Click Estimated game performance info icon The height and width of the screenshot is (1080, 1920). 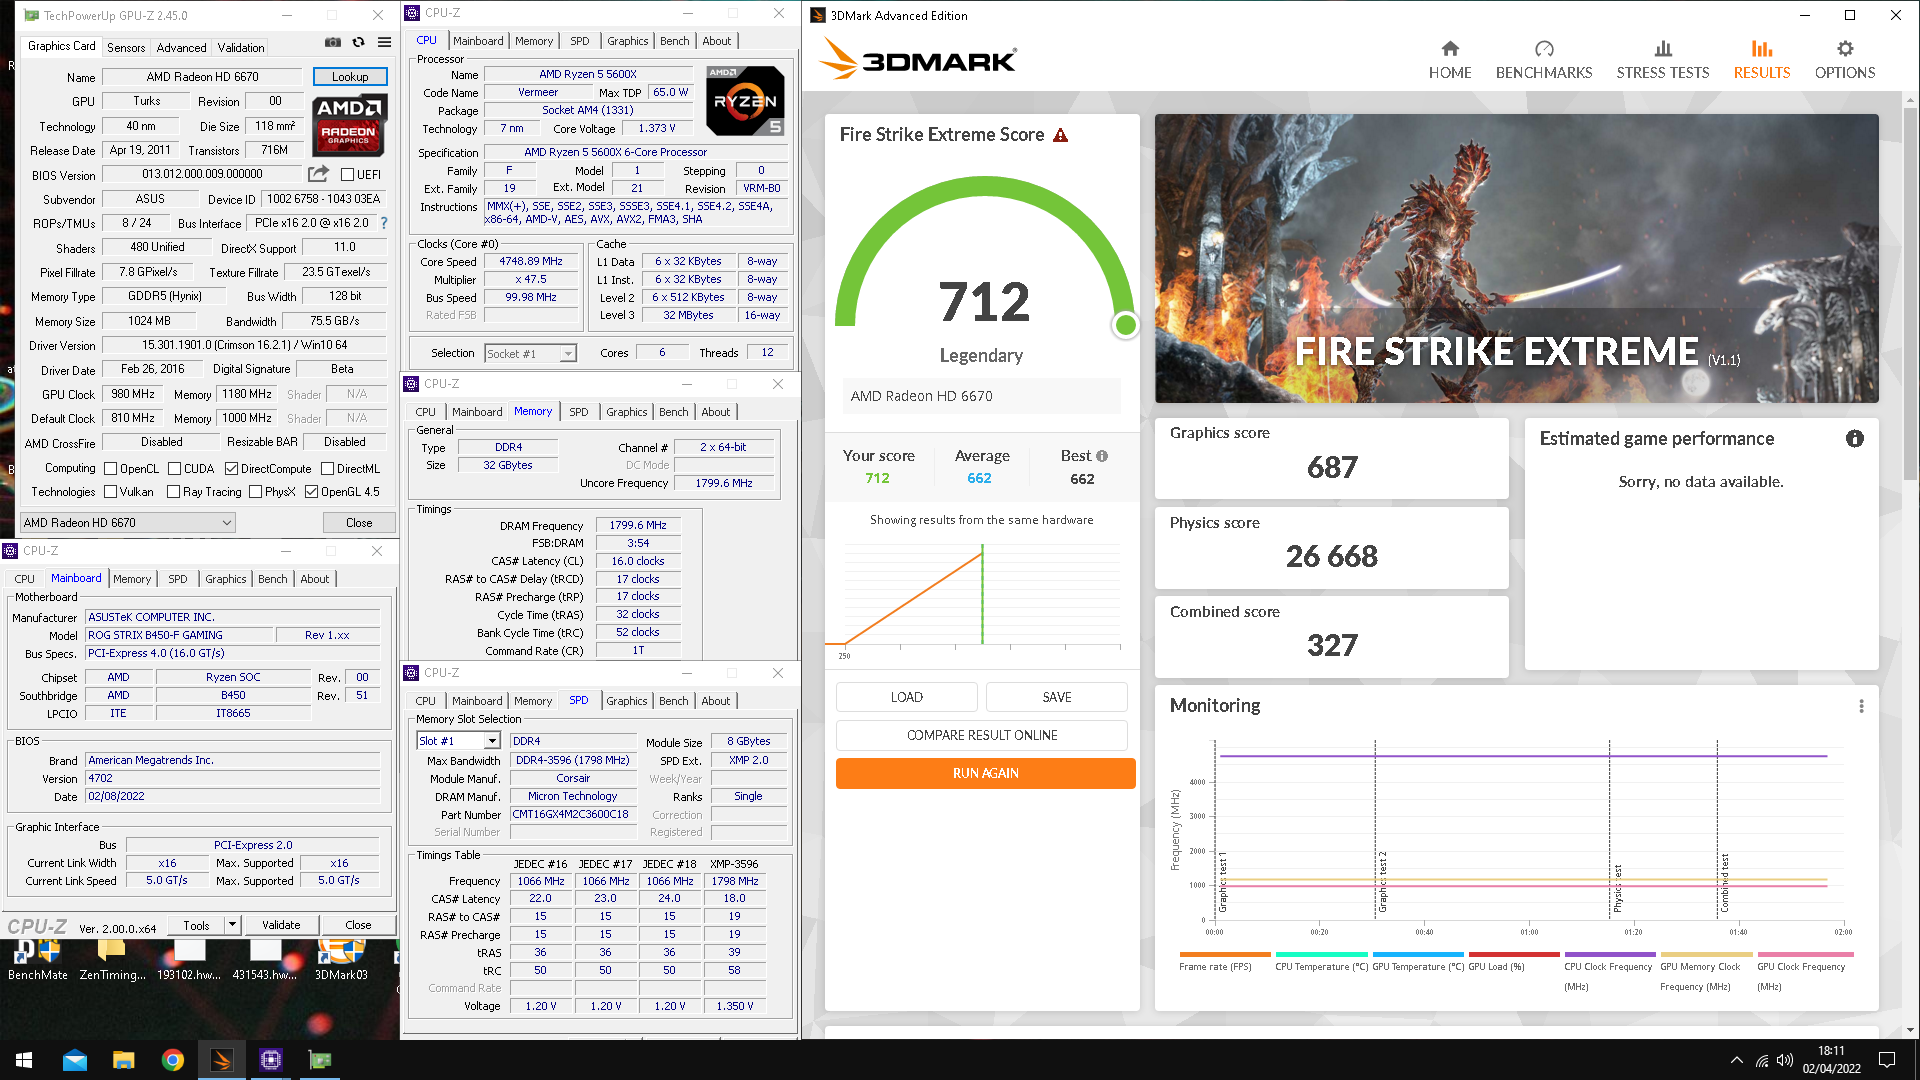coord(1854,439)
